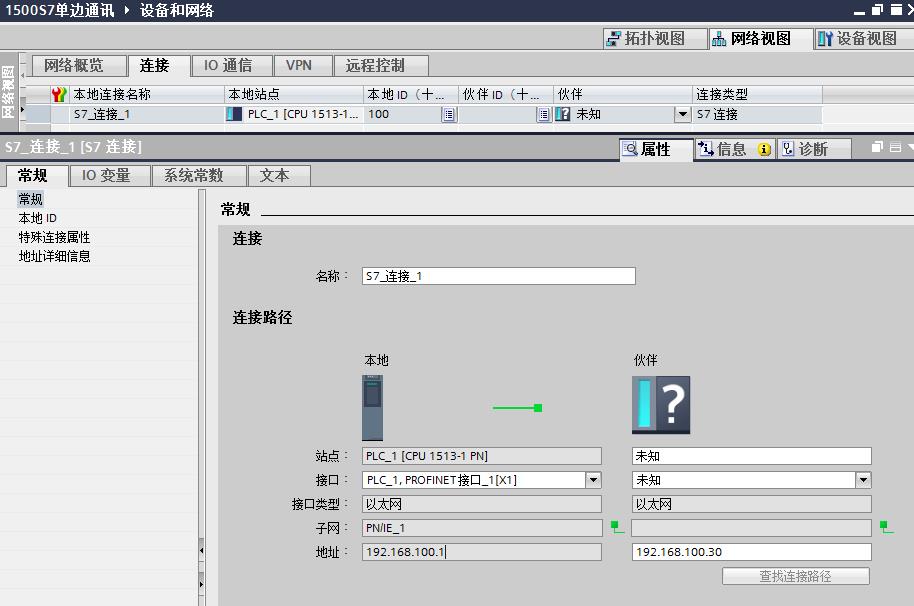Click the partner empty 子网 field

pyautogui.click(x=751, y=528)
